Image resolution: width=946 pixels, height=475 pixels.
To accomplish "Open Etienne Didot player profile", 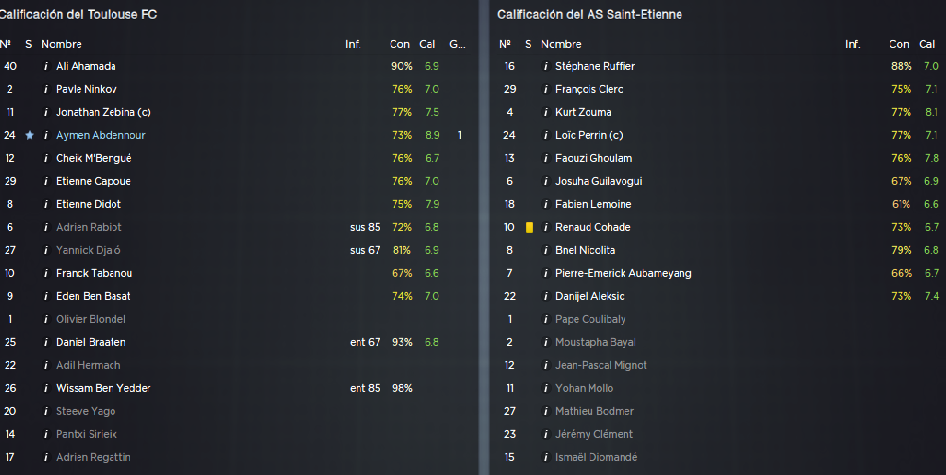I will (x=89, y=204).
